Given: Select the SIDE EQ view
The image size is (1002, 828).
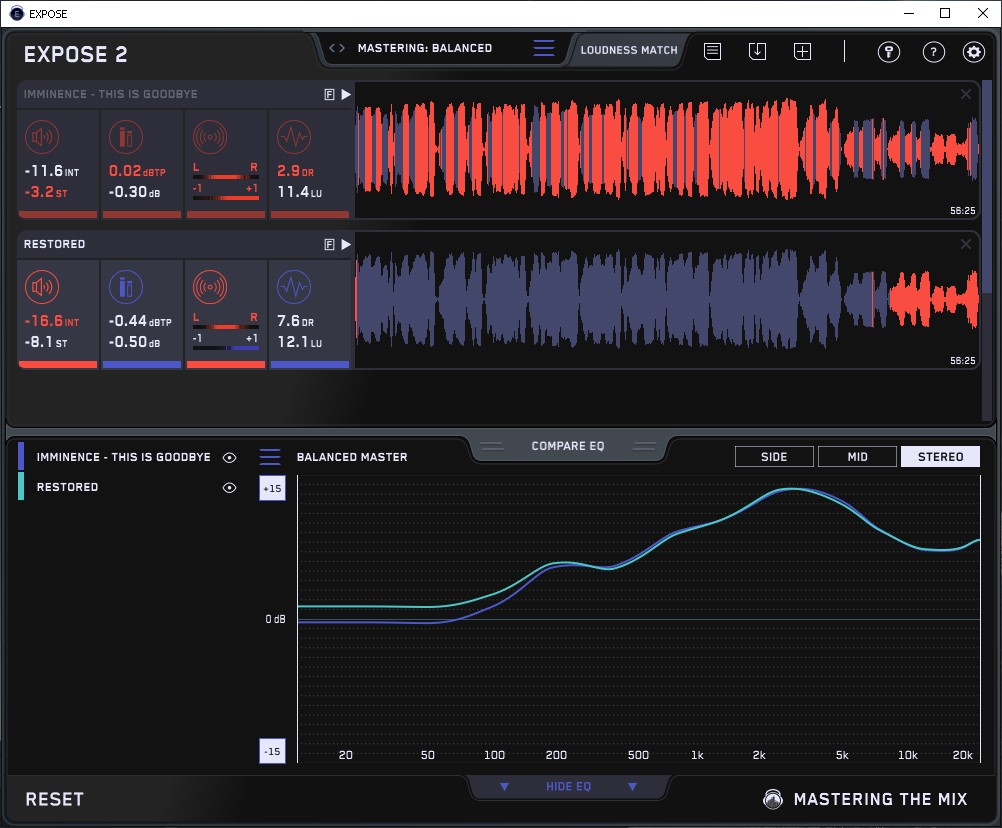Looking at the screenshot, I should pos(774,457).
